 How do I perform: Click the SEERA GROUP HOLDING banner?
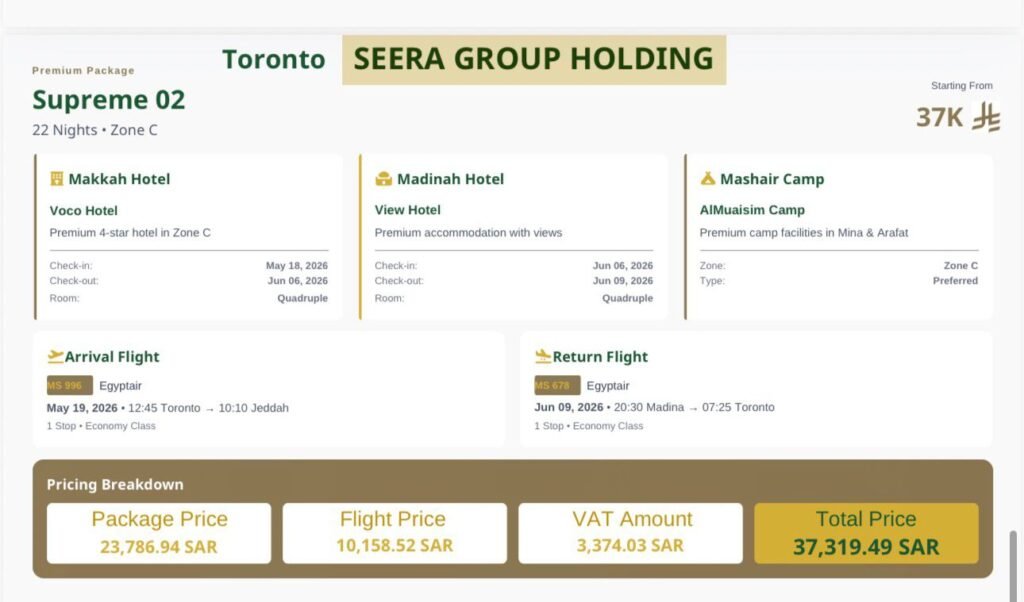533,60
